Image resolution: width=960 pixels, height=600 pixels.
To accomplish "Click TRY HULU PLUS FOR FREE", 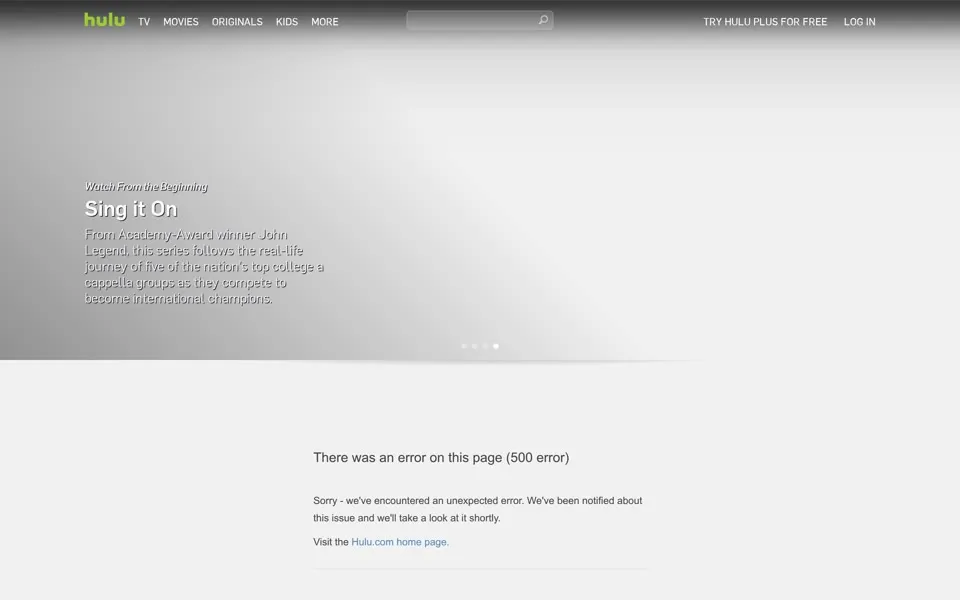I will coord(765,22).
